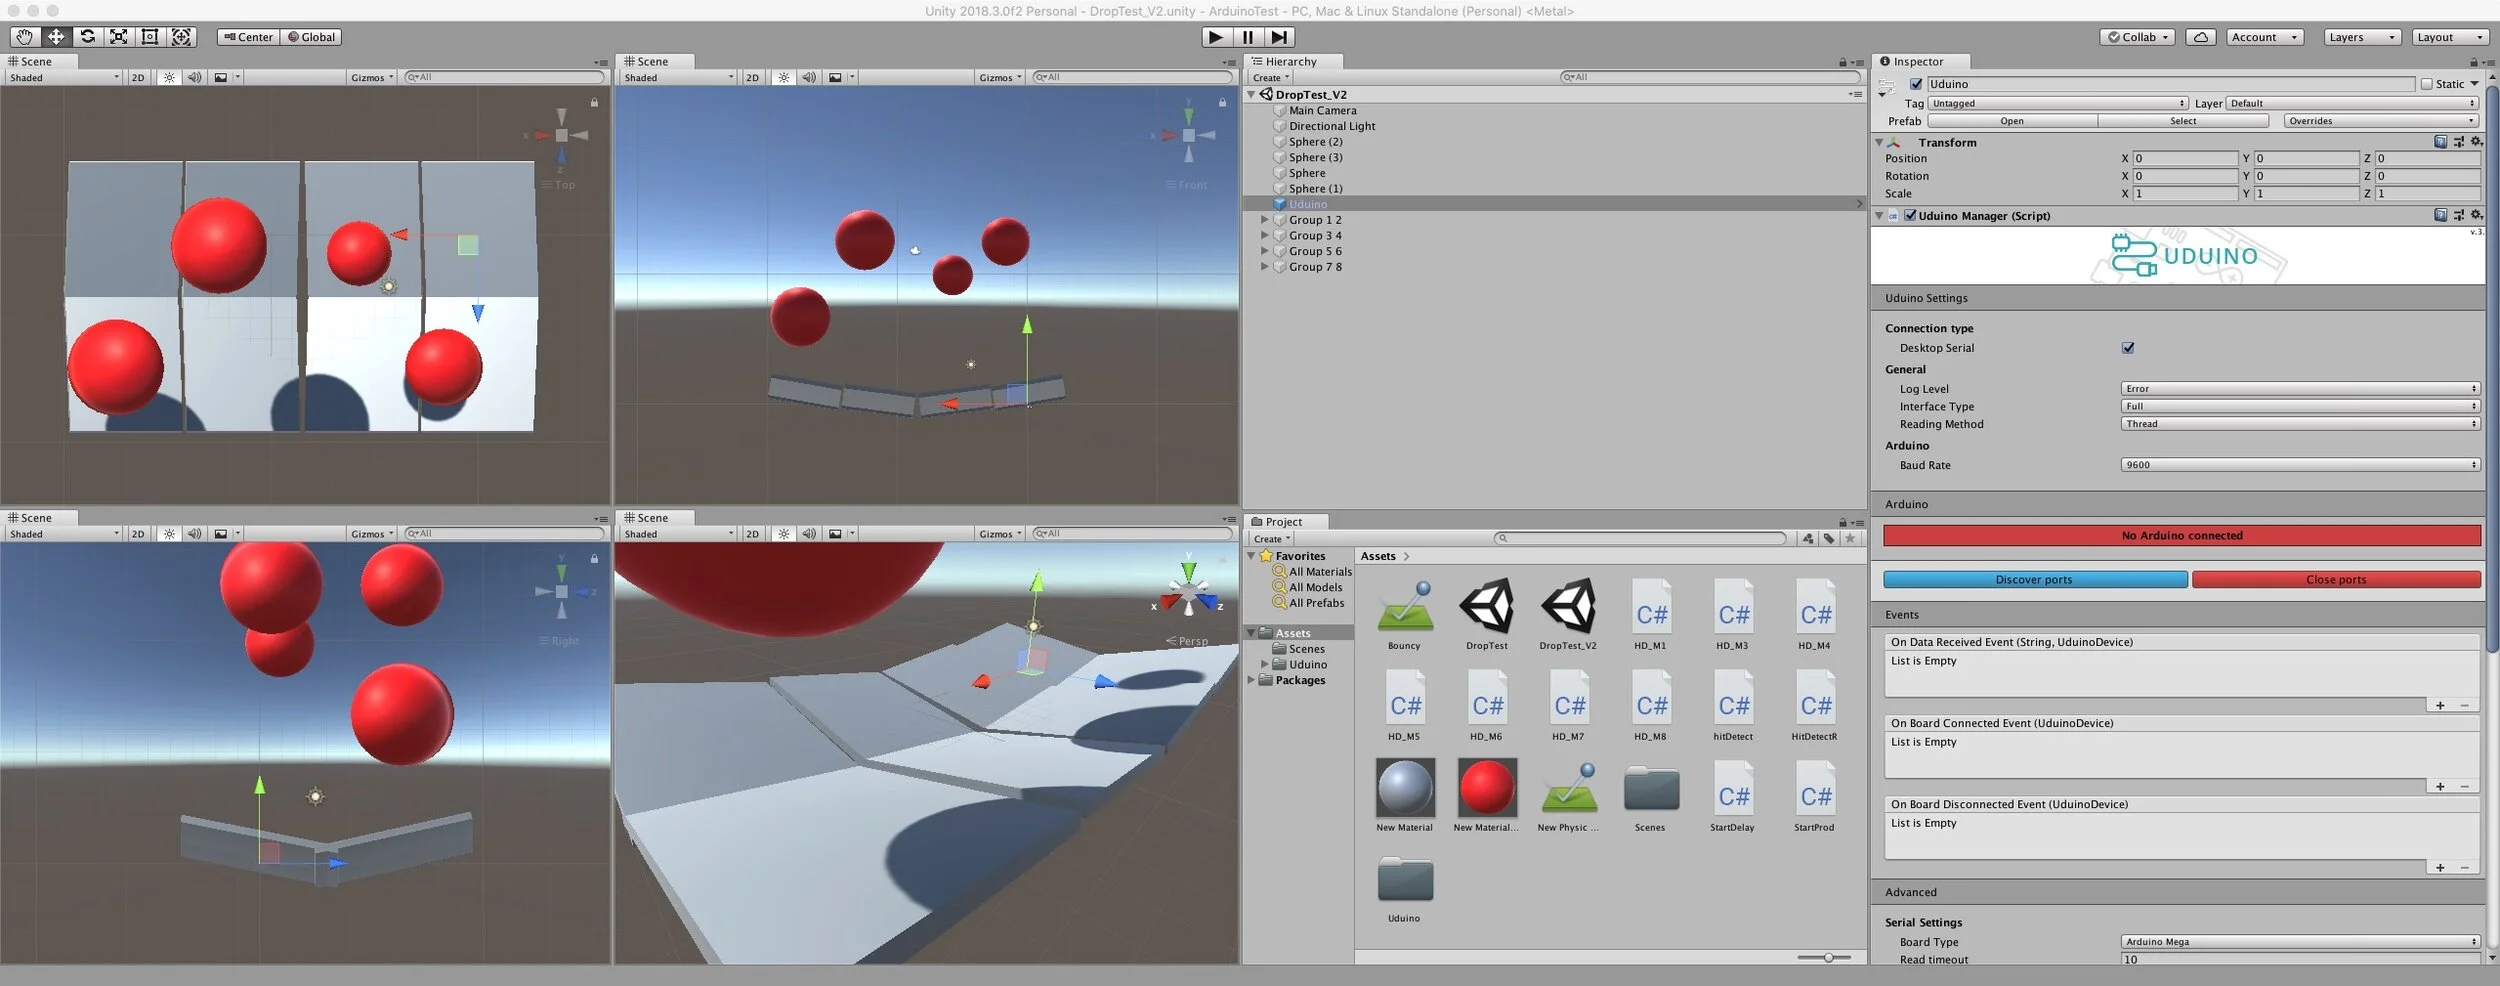2500x986 pixels.
Task: Toggle the Static checkbox
Action: point(2426,84)
